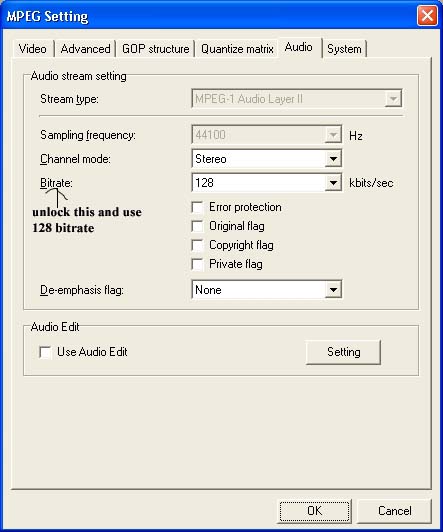This screenshot has height=532, width=443.
Task: Confirm settings with the OK button
Action: click(x=314, y=511)
